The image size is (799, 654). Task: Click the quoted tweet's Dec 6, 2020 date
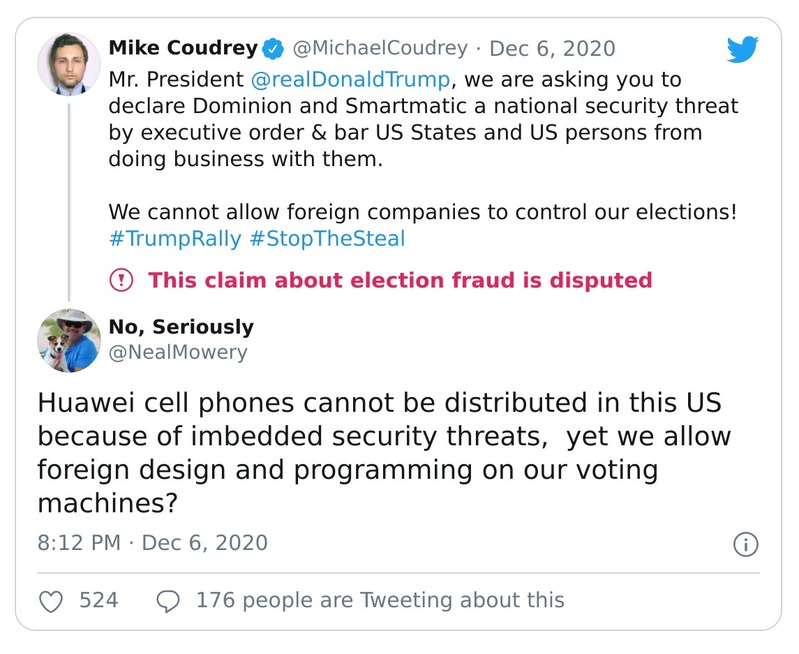click(x=552, y=48)
